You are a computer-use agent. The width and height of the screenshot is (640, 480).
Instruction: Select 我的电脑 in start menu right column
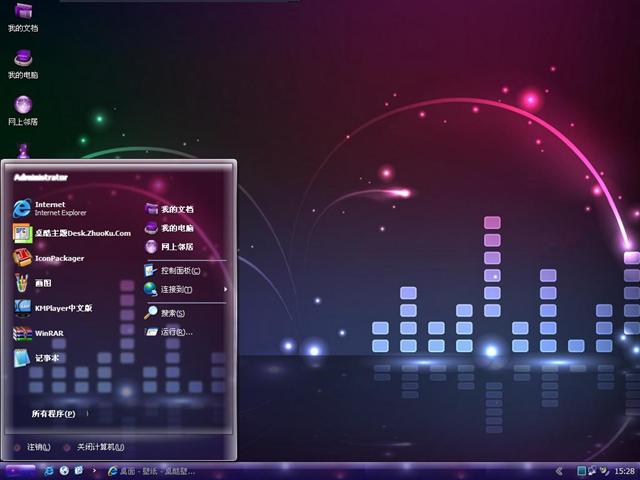click(169, 228)
